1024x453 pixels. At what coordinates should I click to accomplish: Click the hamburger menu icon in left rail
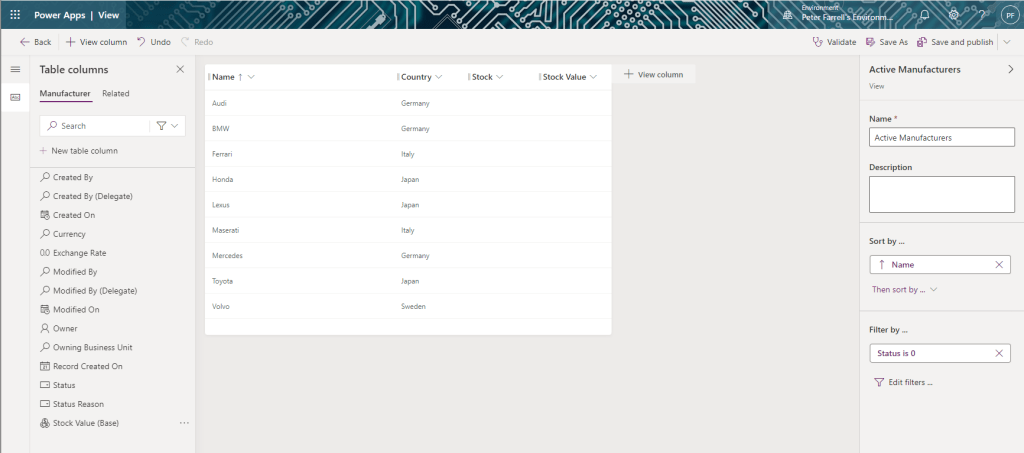point(15,69)
